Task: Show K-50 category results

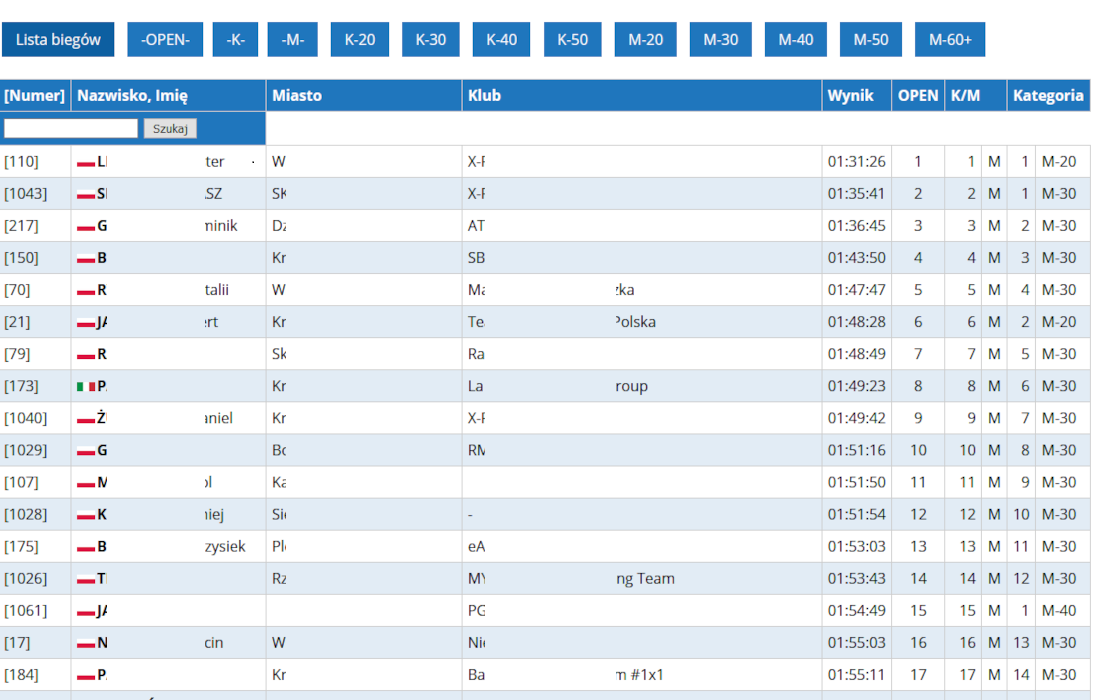Action: click(x=572, y=39)
